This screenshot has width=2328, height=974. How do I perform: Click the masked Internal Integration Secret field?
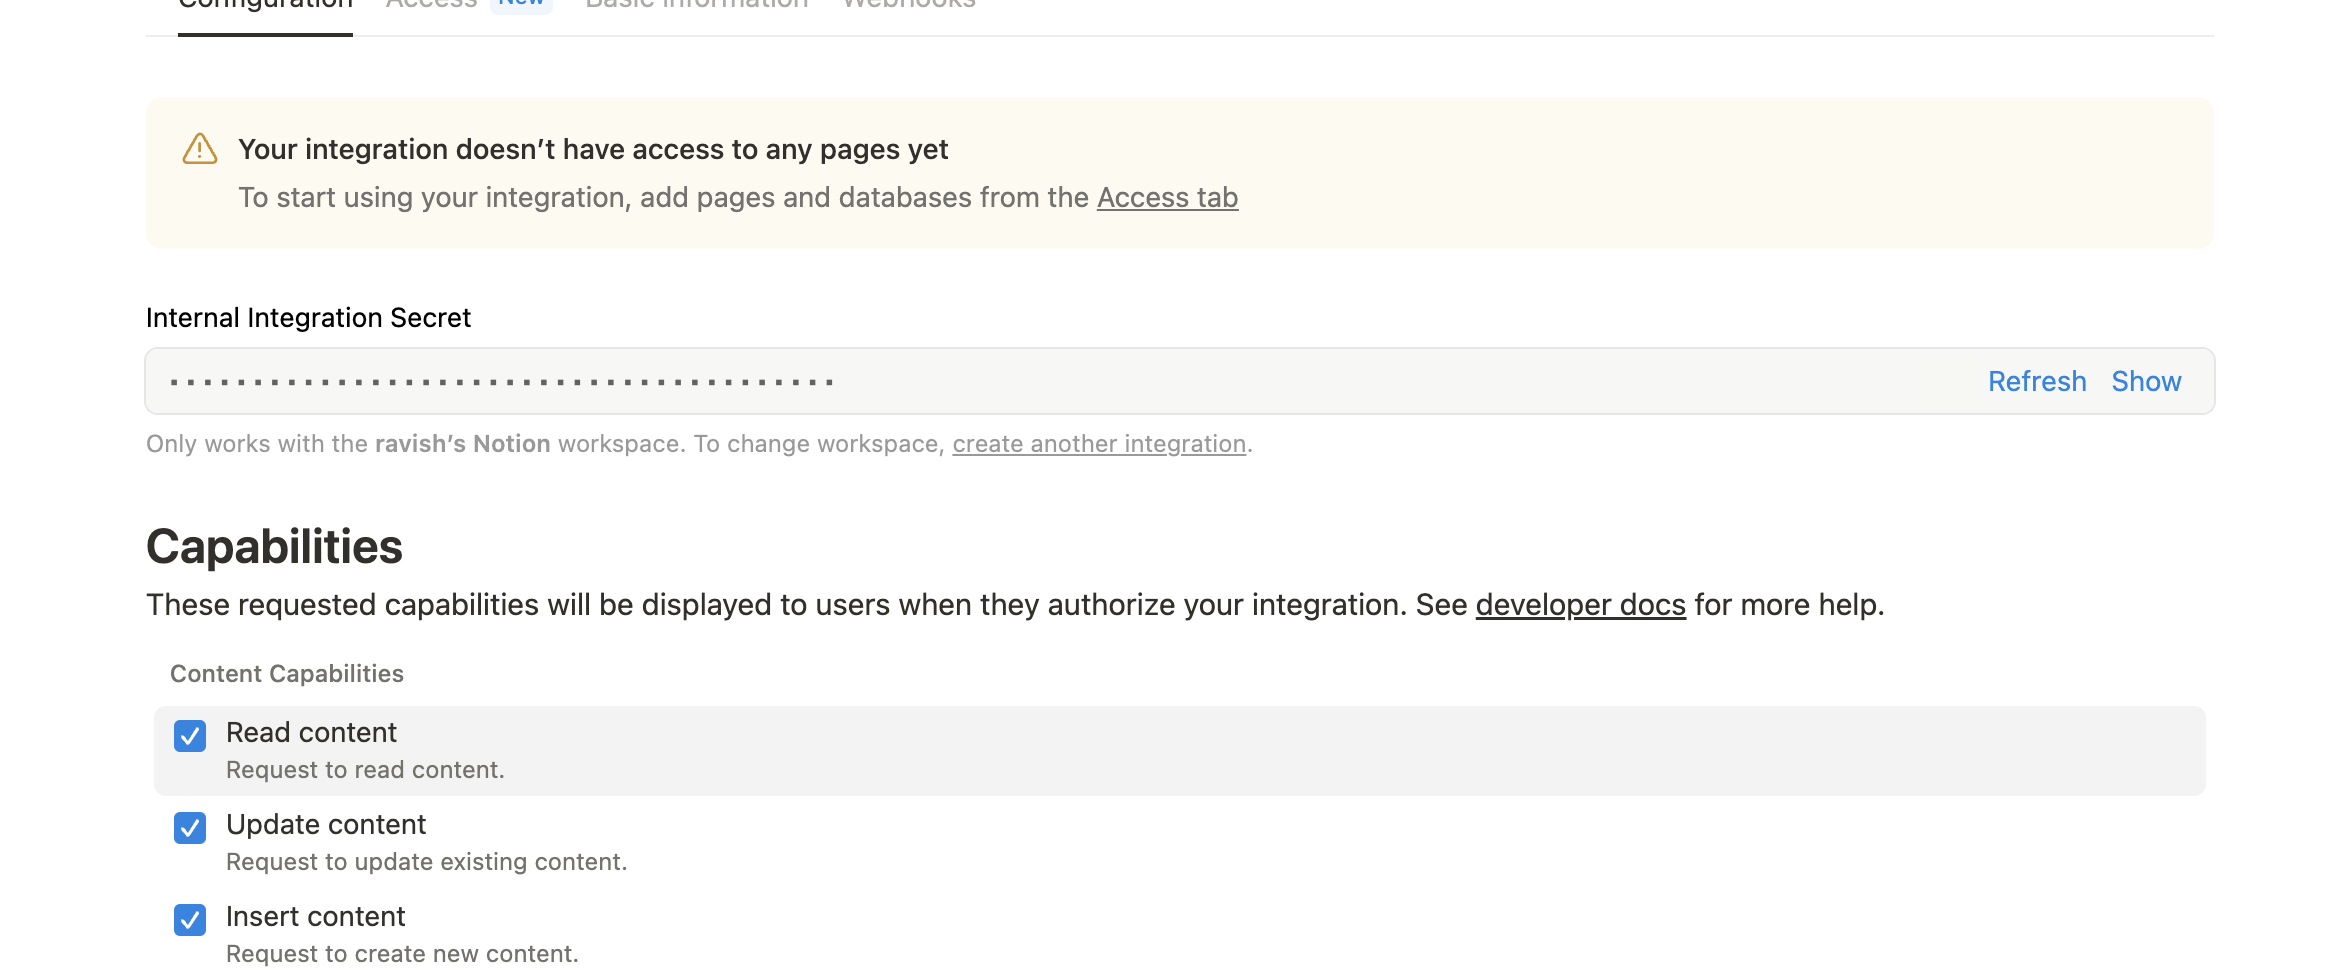tap(900, 381)
